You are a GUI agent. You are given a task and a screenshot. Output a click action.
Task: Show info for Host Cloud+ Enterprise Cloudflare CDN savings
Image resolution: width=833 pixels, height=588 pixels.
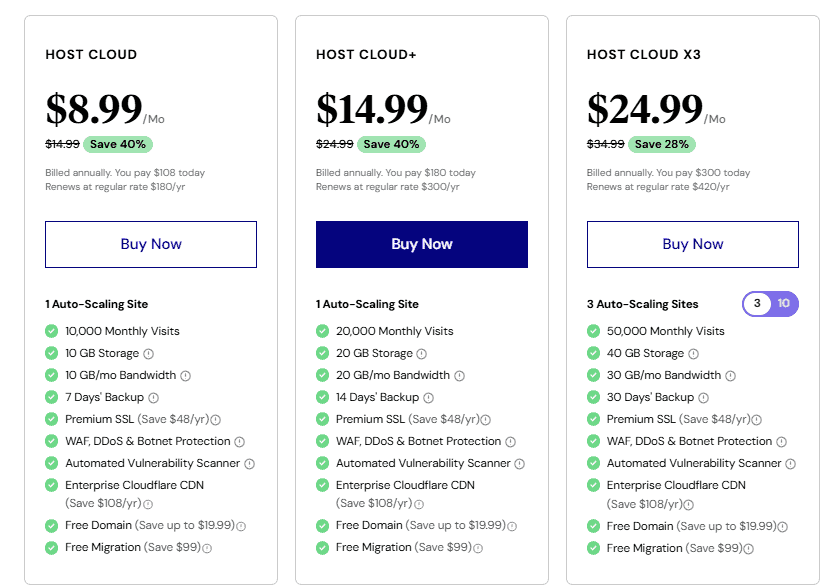tap(419, 505)
